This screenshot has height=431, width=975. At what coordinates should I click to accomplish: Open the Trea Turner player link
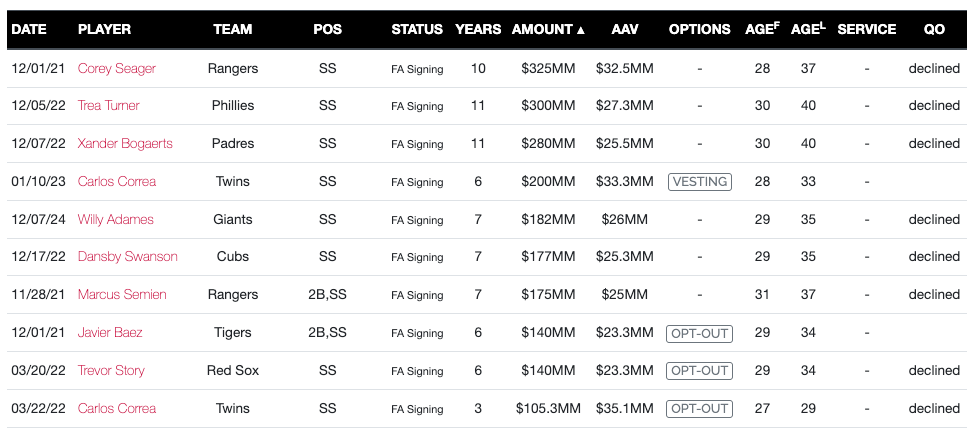pos(108,106)
